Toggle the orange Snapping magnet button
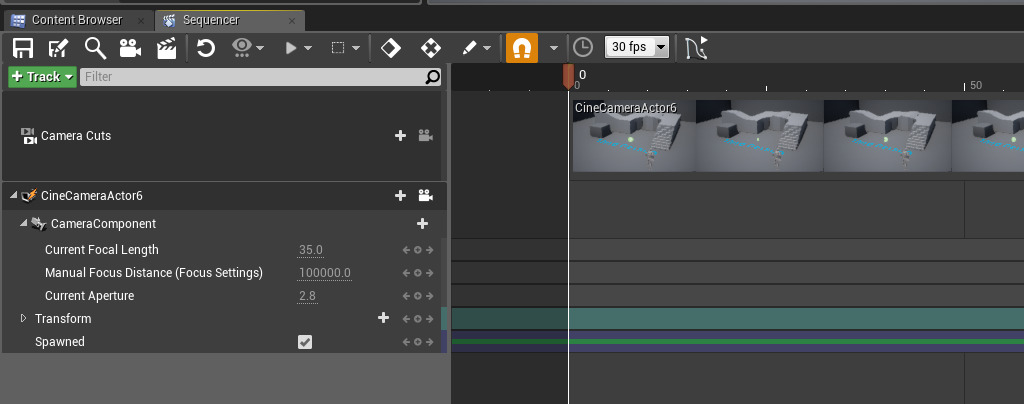This screenshot has width=1024, height=404. click(521, 47)
